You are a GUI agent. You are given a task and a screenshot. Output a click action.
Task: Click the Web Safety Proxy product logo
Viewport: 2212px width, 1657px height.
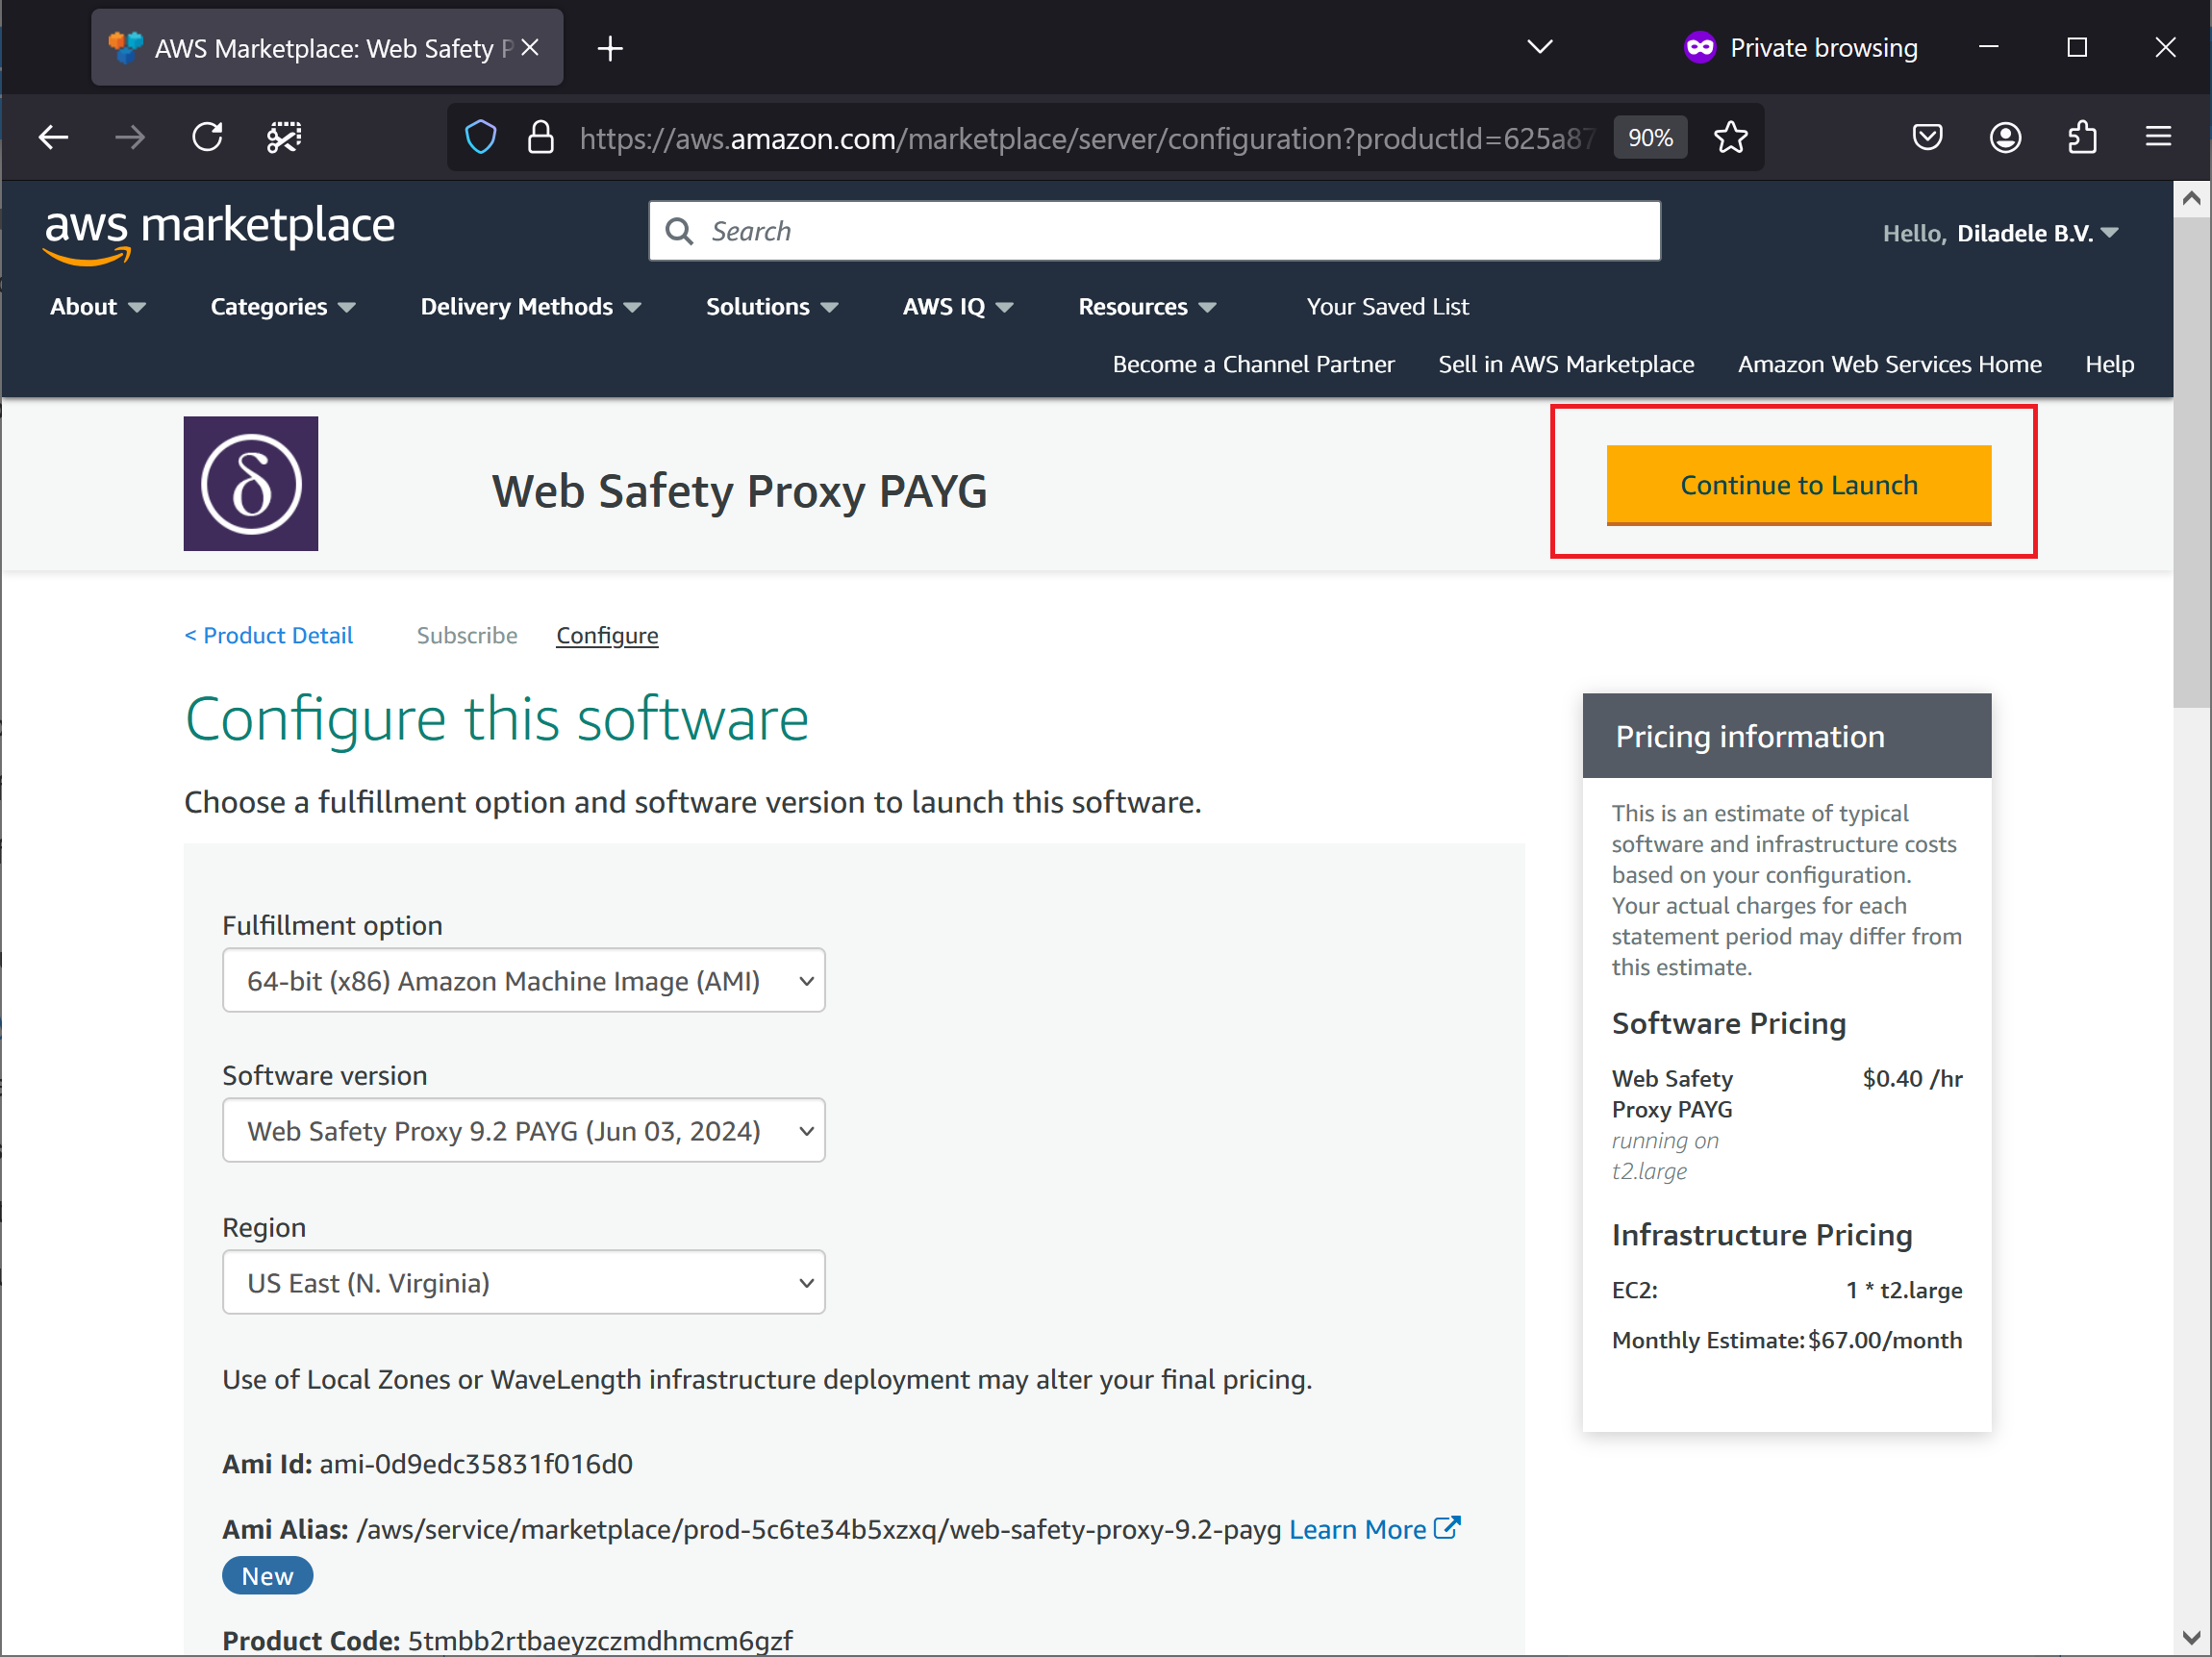click(251, 483)
